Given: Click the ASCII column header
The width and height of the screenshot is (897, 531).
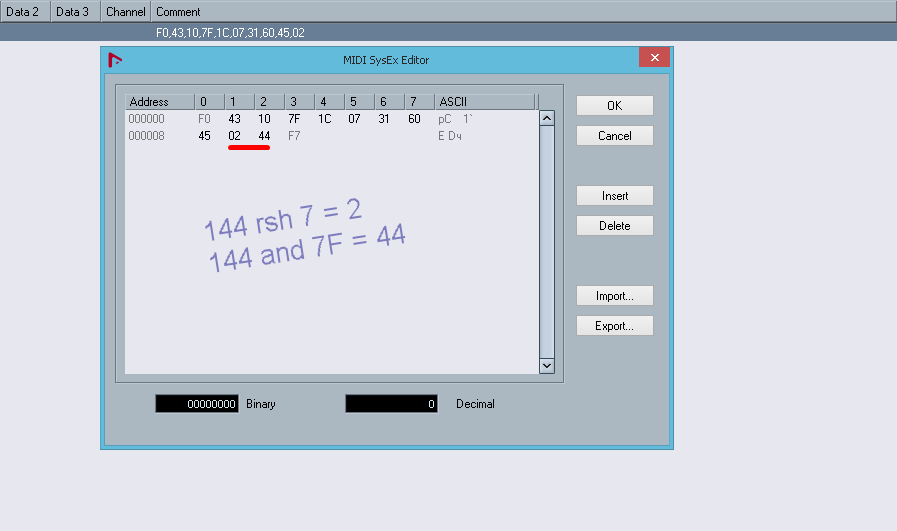Looking at the screenshot, I should point(485,102).
